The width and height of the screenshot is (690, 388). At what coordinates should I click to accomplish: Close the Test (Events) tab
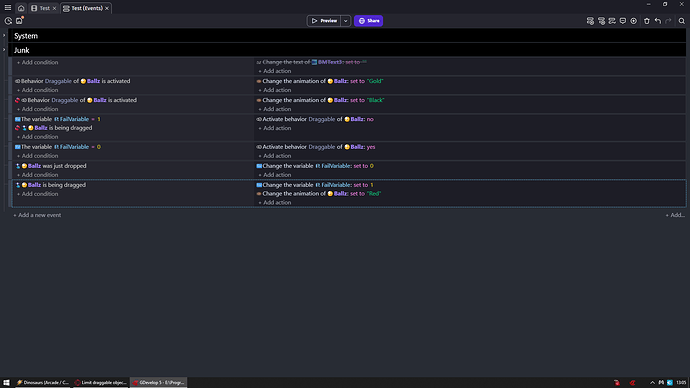click(107, 8)
